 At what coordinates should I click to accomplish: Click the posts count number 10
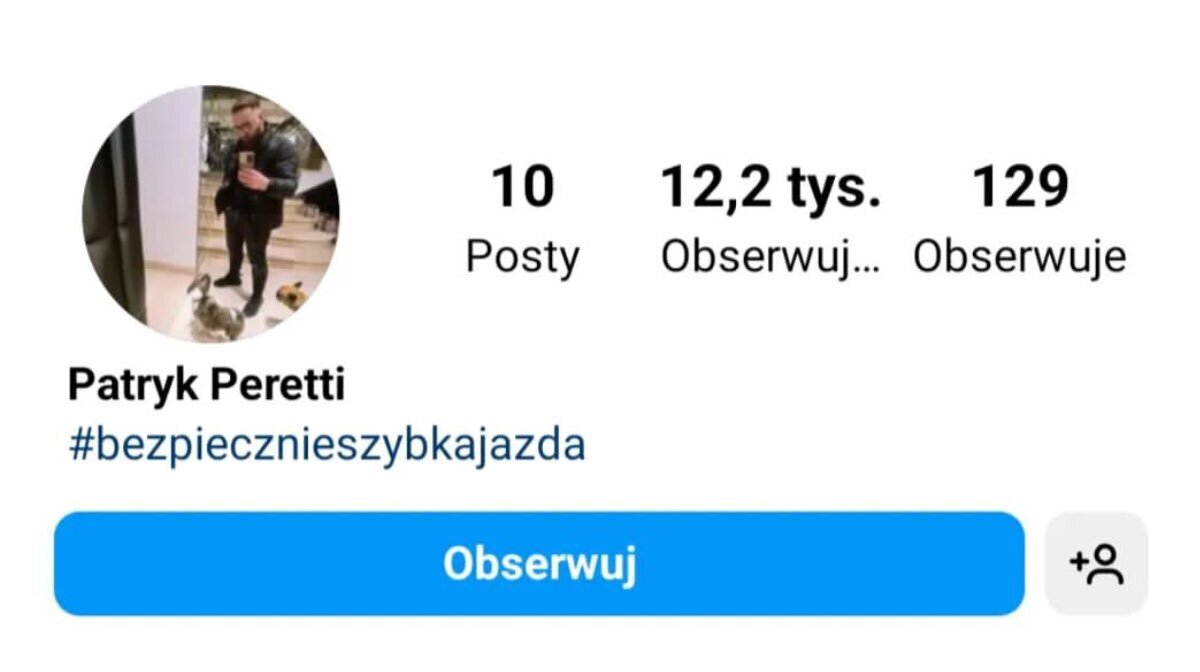pyautogui.click(x=522, y=188)
